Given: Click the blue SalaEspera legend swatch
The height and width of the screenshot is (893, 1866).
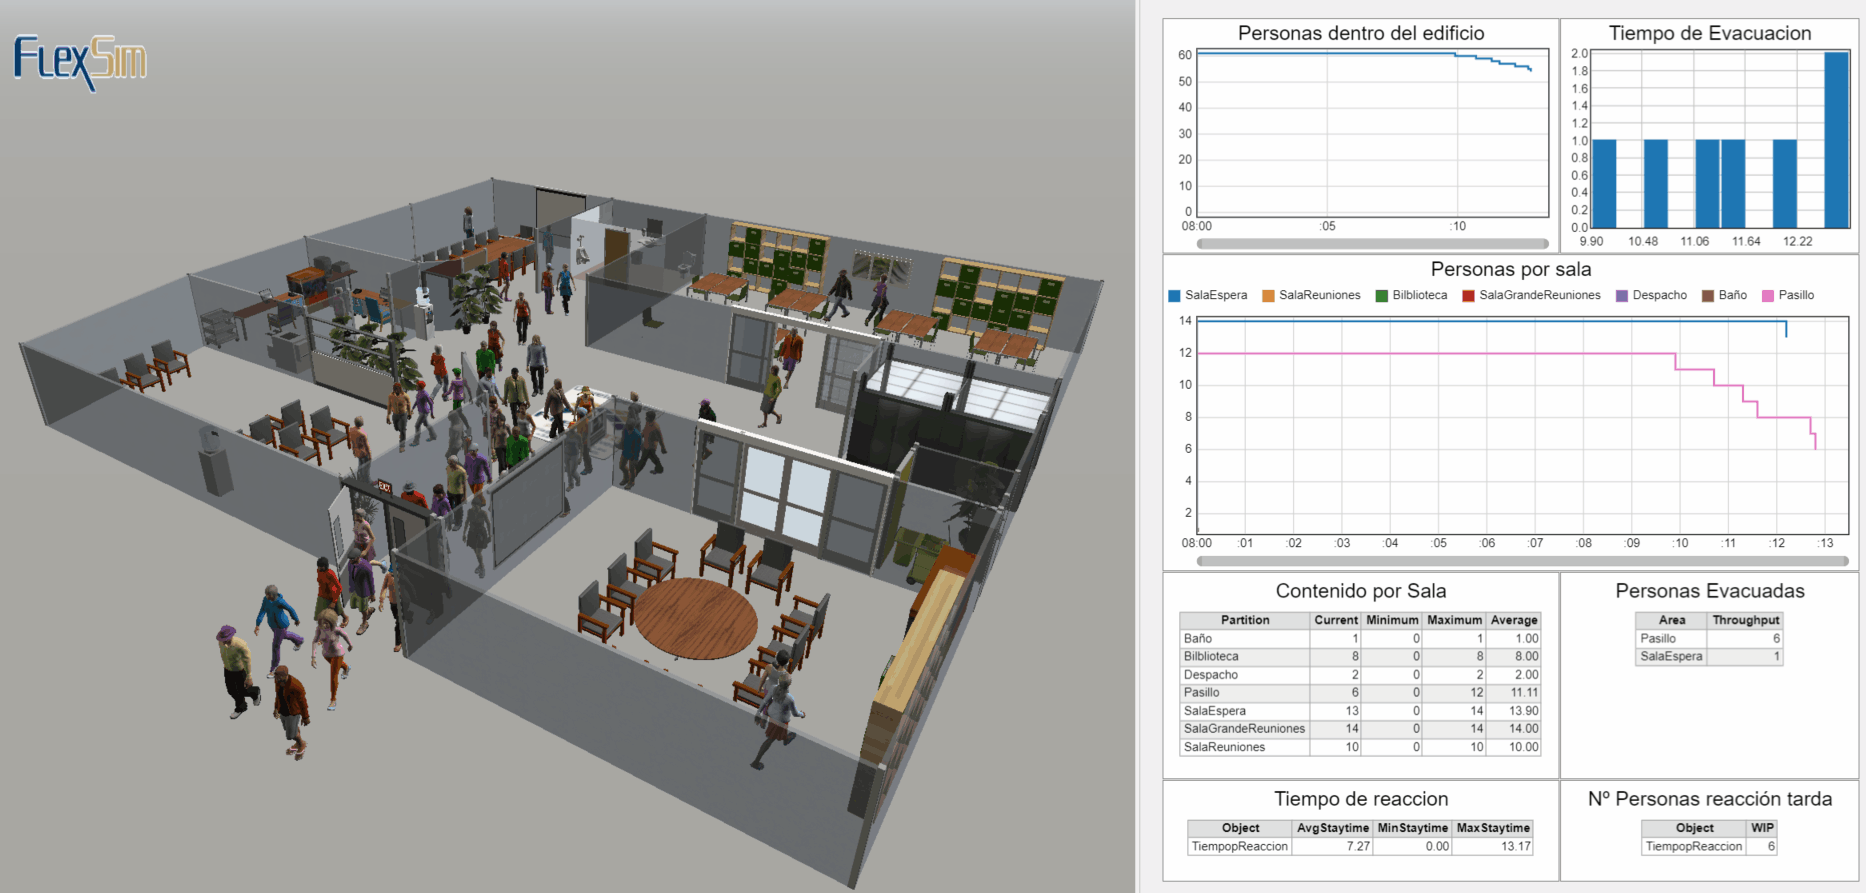Looking at the screenshot, I should click(x=1174, y=296).
